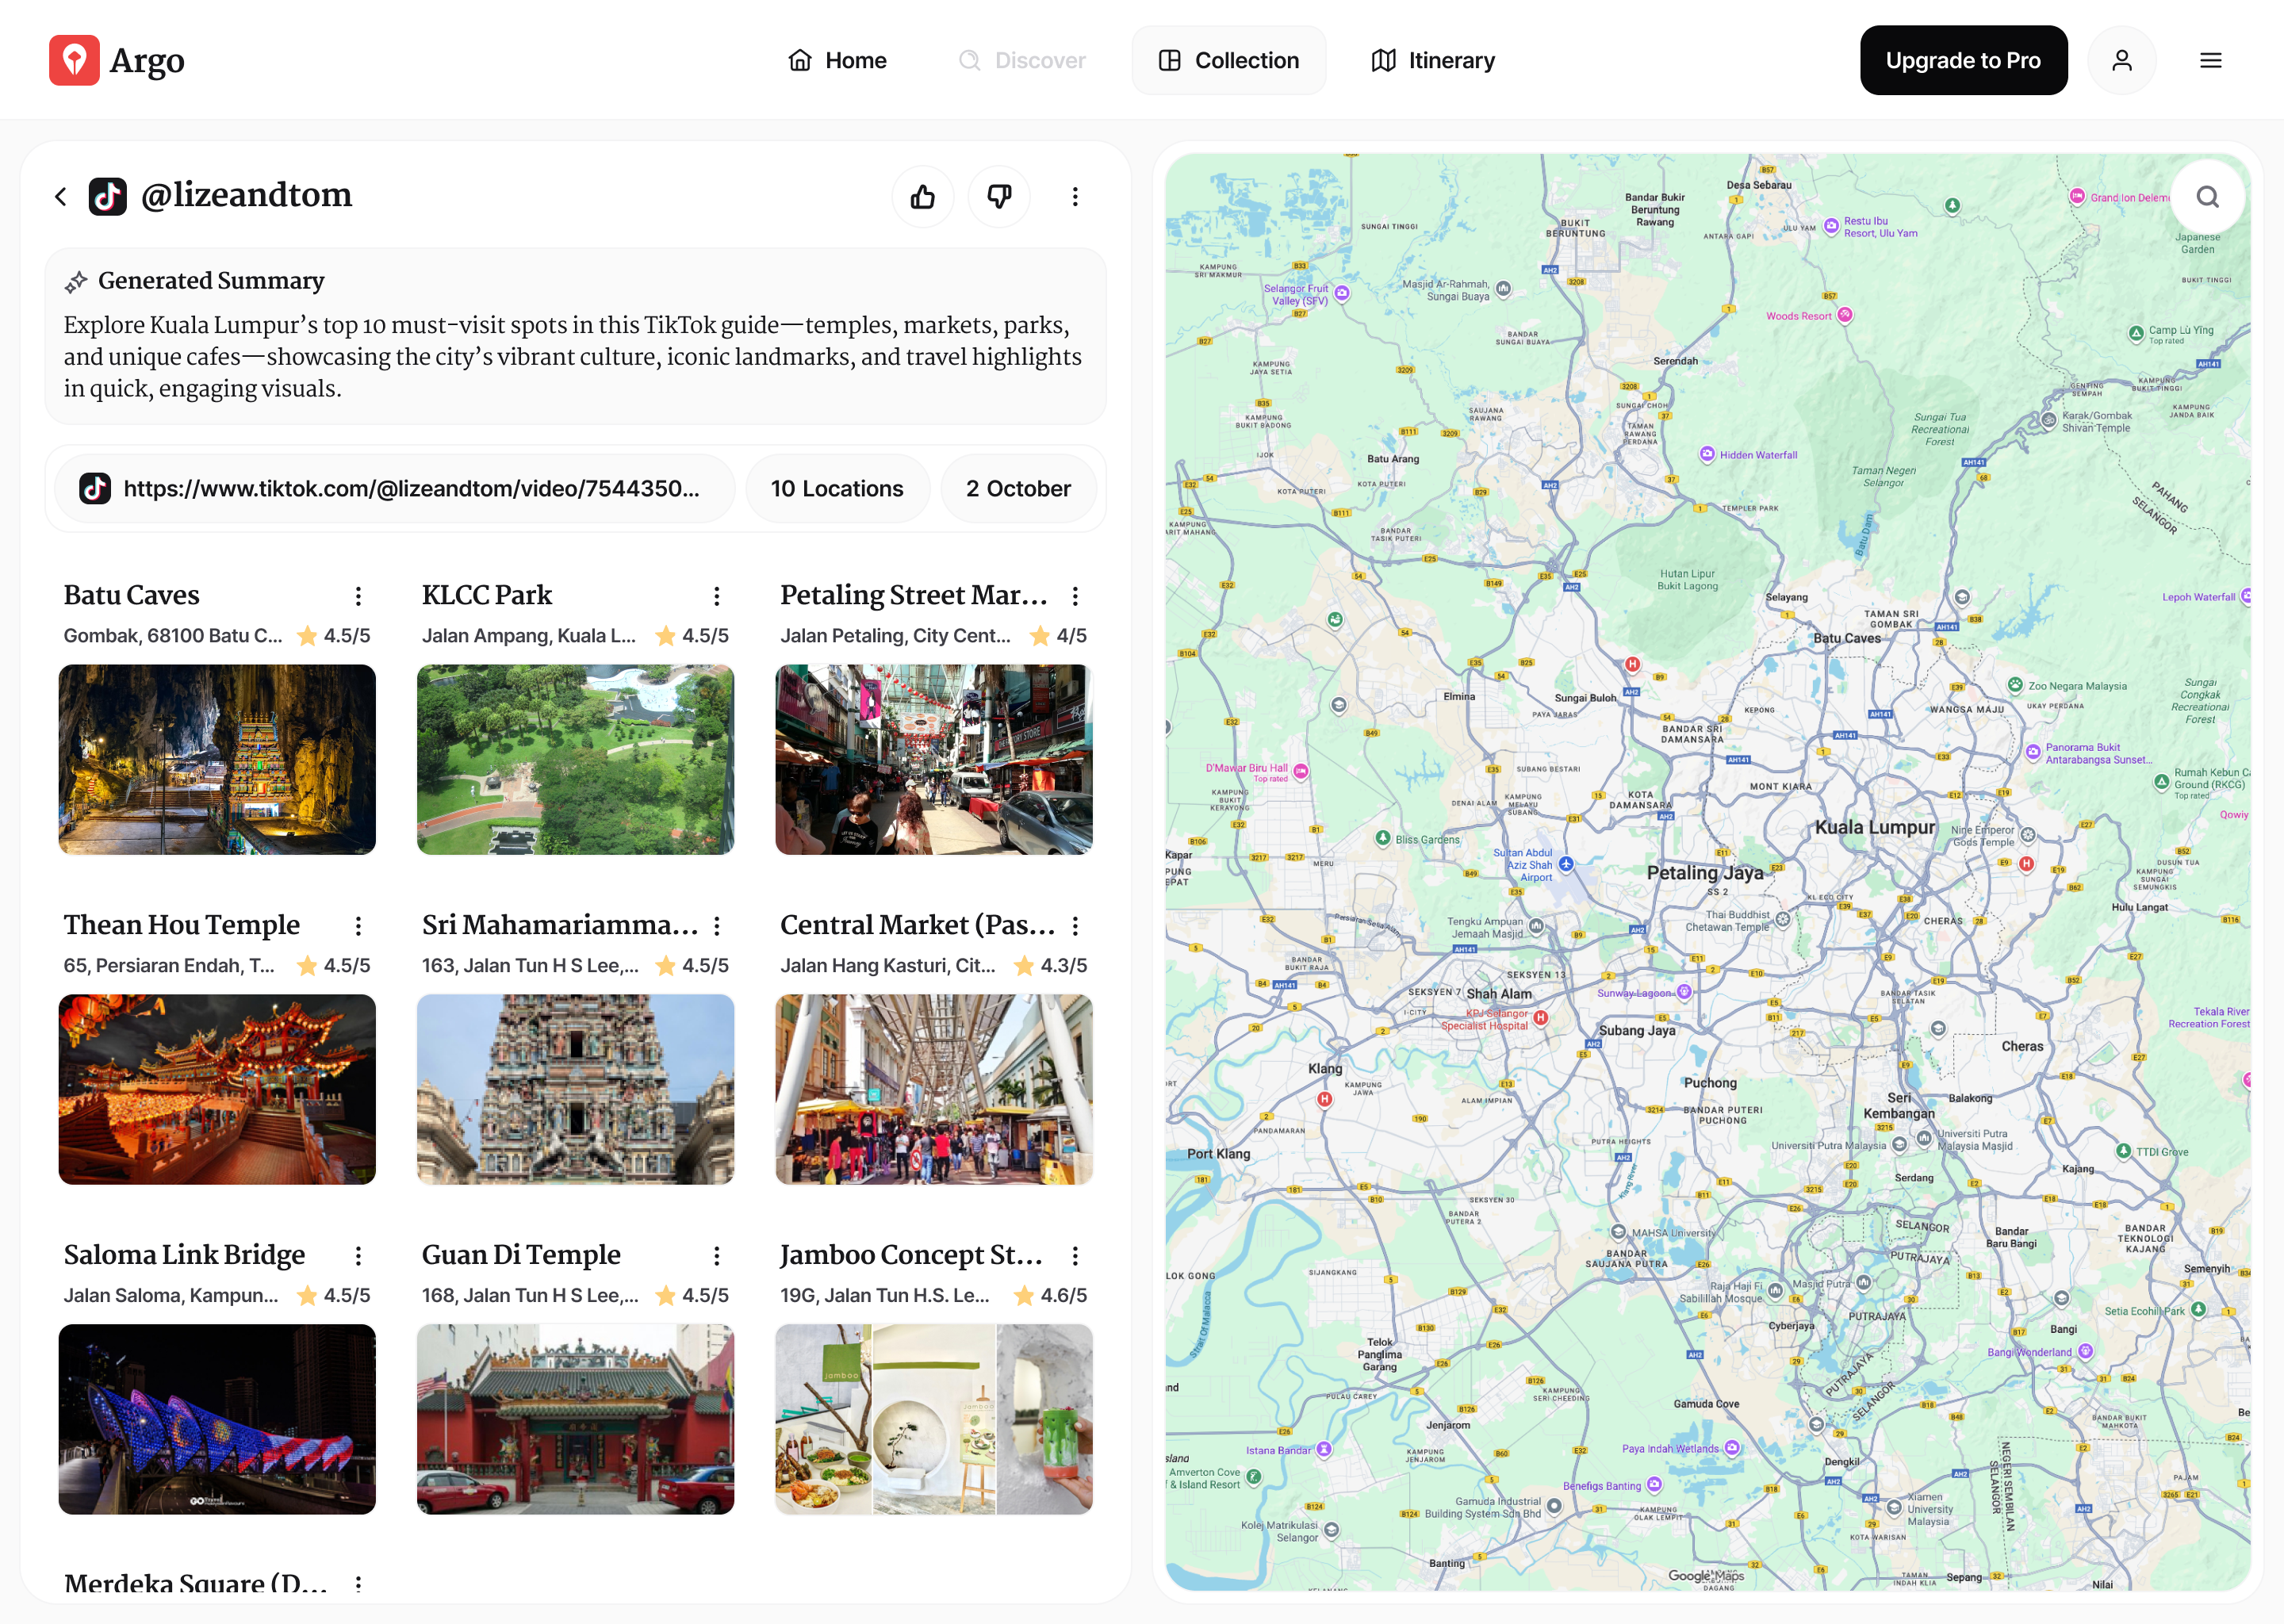Click the sparkle icon beside Generated Summary
The image size is (2284, 1624).
point(76,281)
